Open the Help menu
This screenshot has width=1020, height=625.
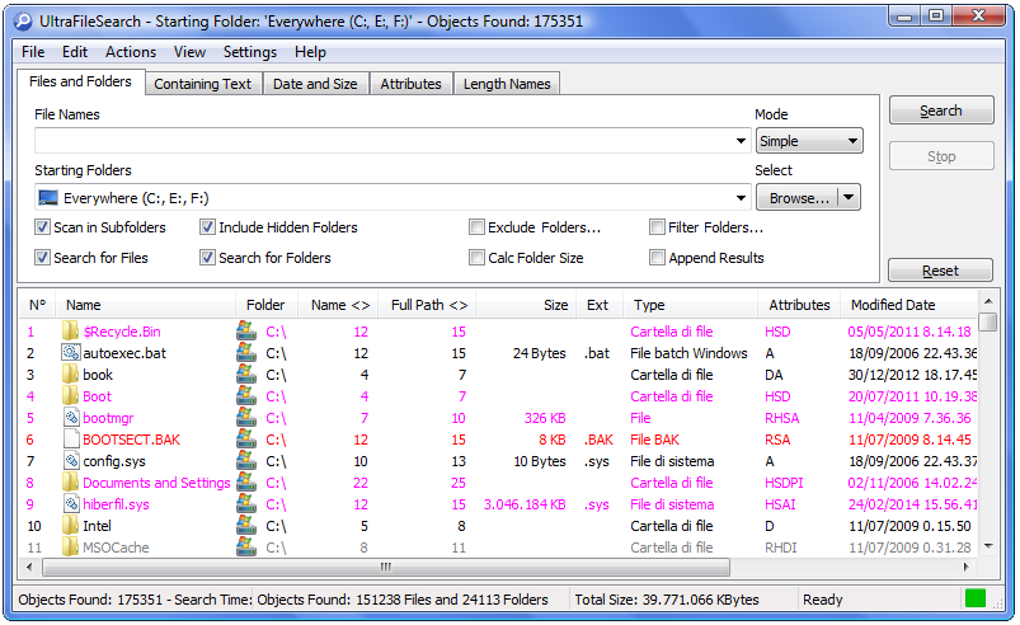coord(310,52)
